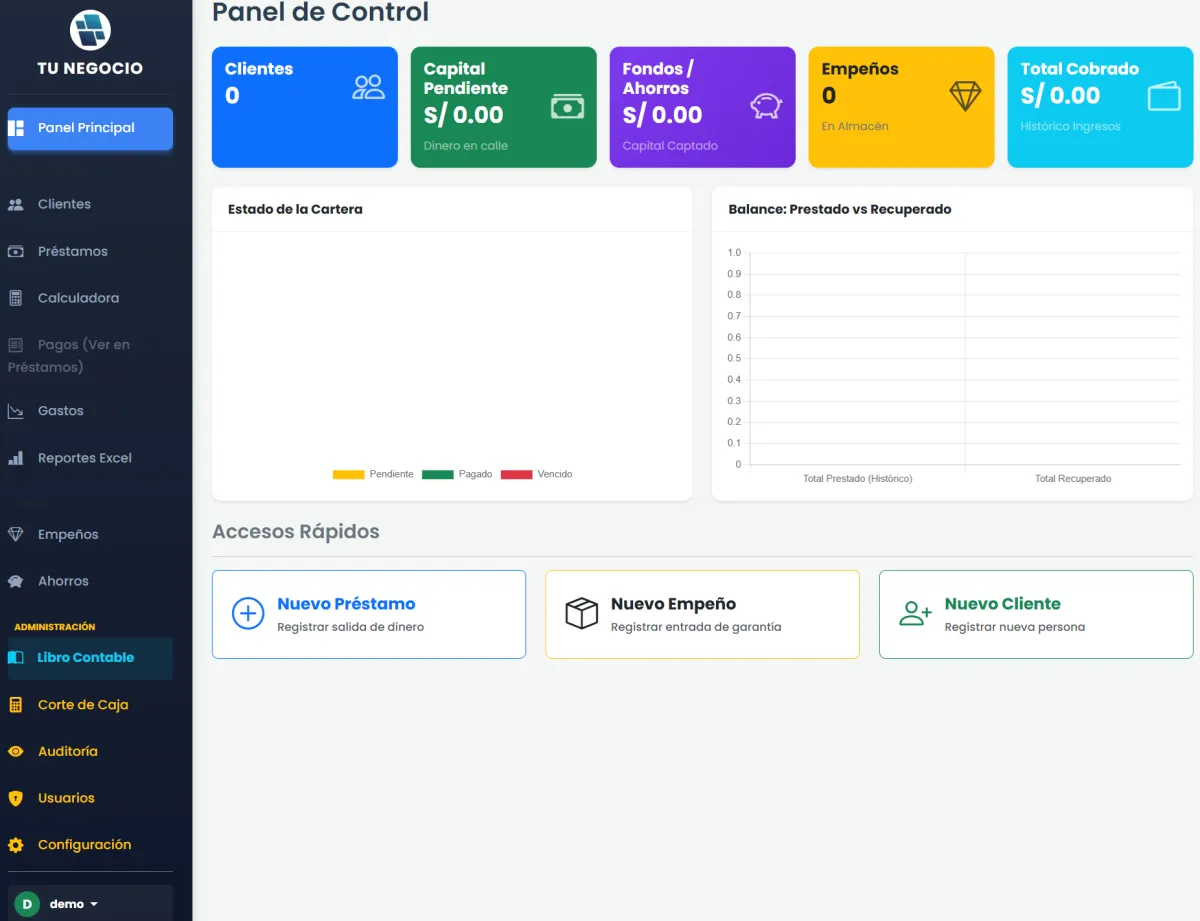
Task: Toggle the red Vencido legend swatch
Action: coord(516,474)
